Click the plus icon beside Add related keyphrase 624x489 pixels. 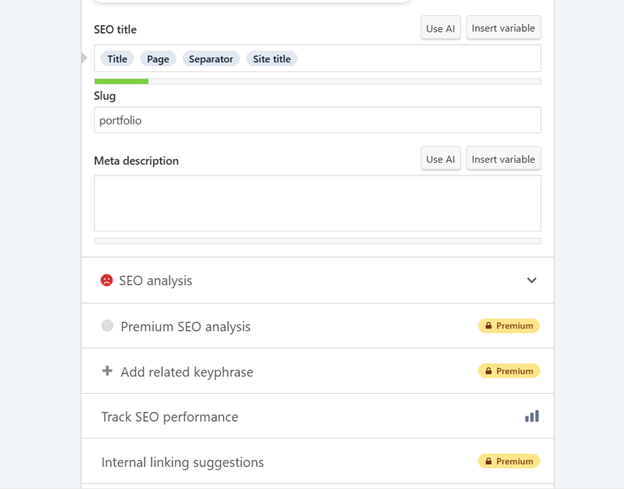tap(107, 371)
